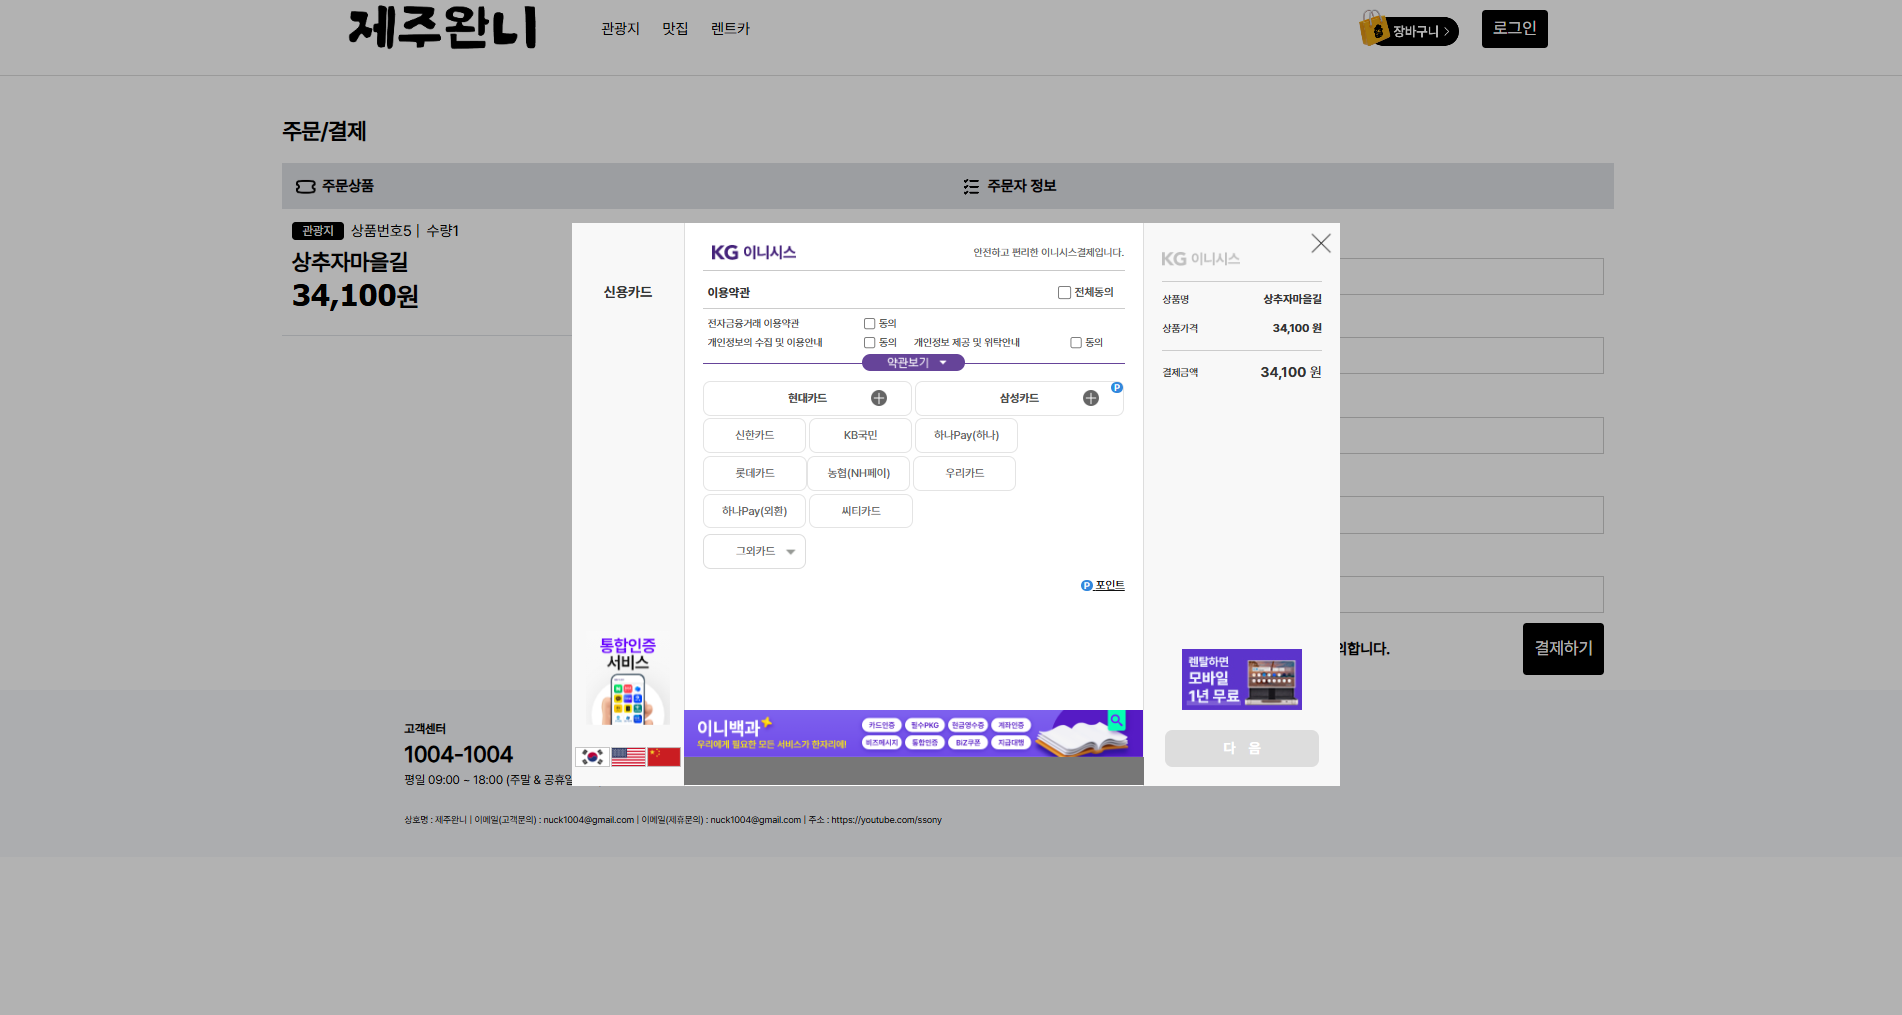Image resolution: width=1902 pixels, height=1015 pixels.
Task: Select the Chinese flag language icon
Action: point(664,757)
